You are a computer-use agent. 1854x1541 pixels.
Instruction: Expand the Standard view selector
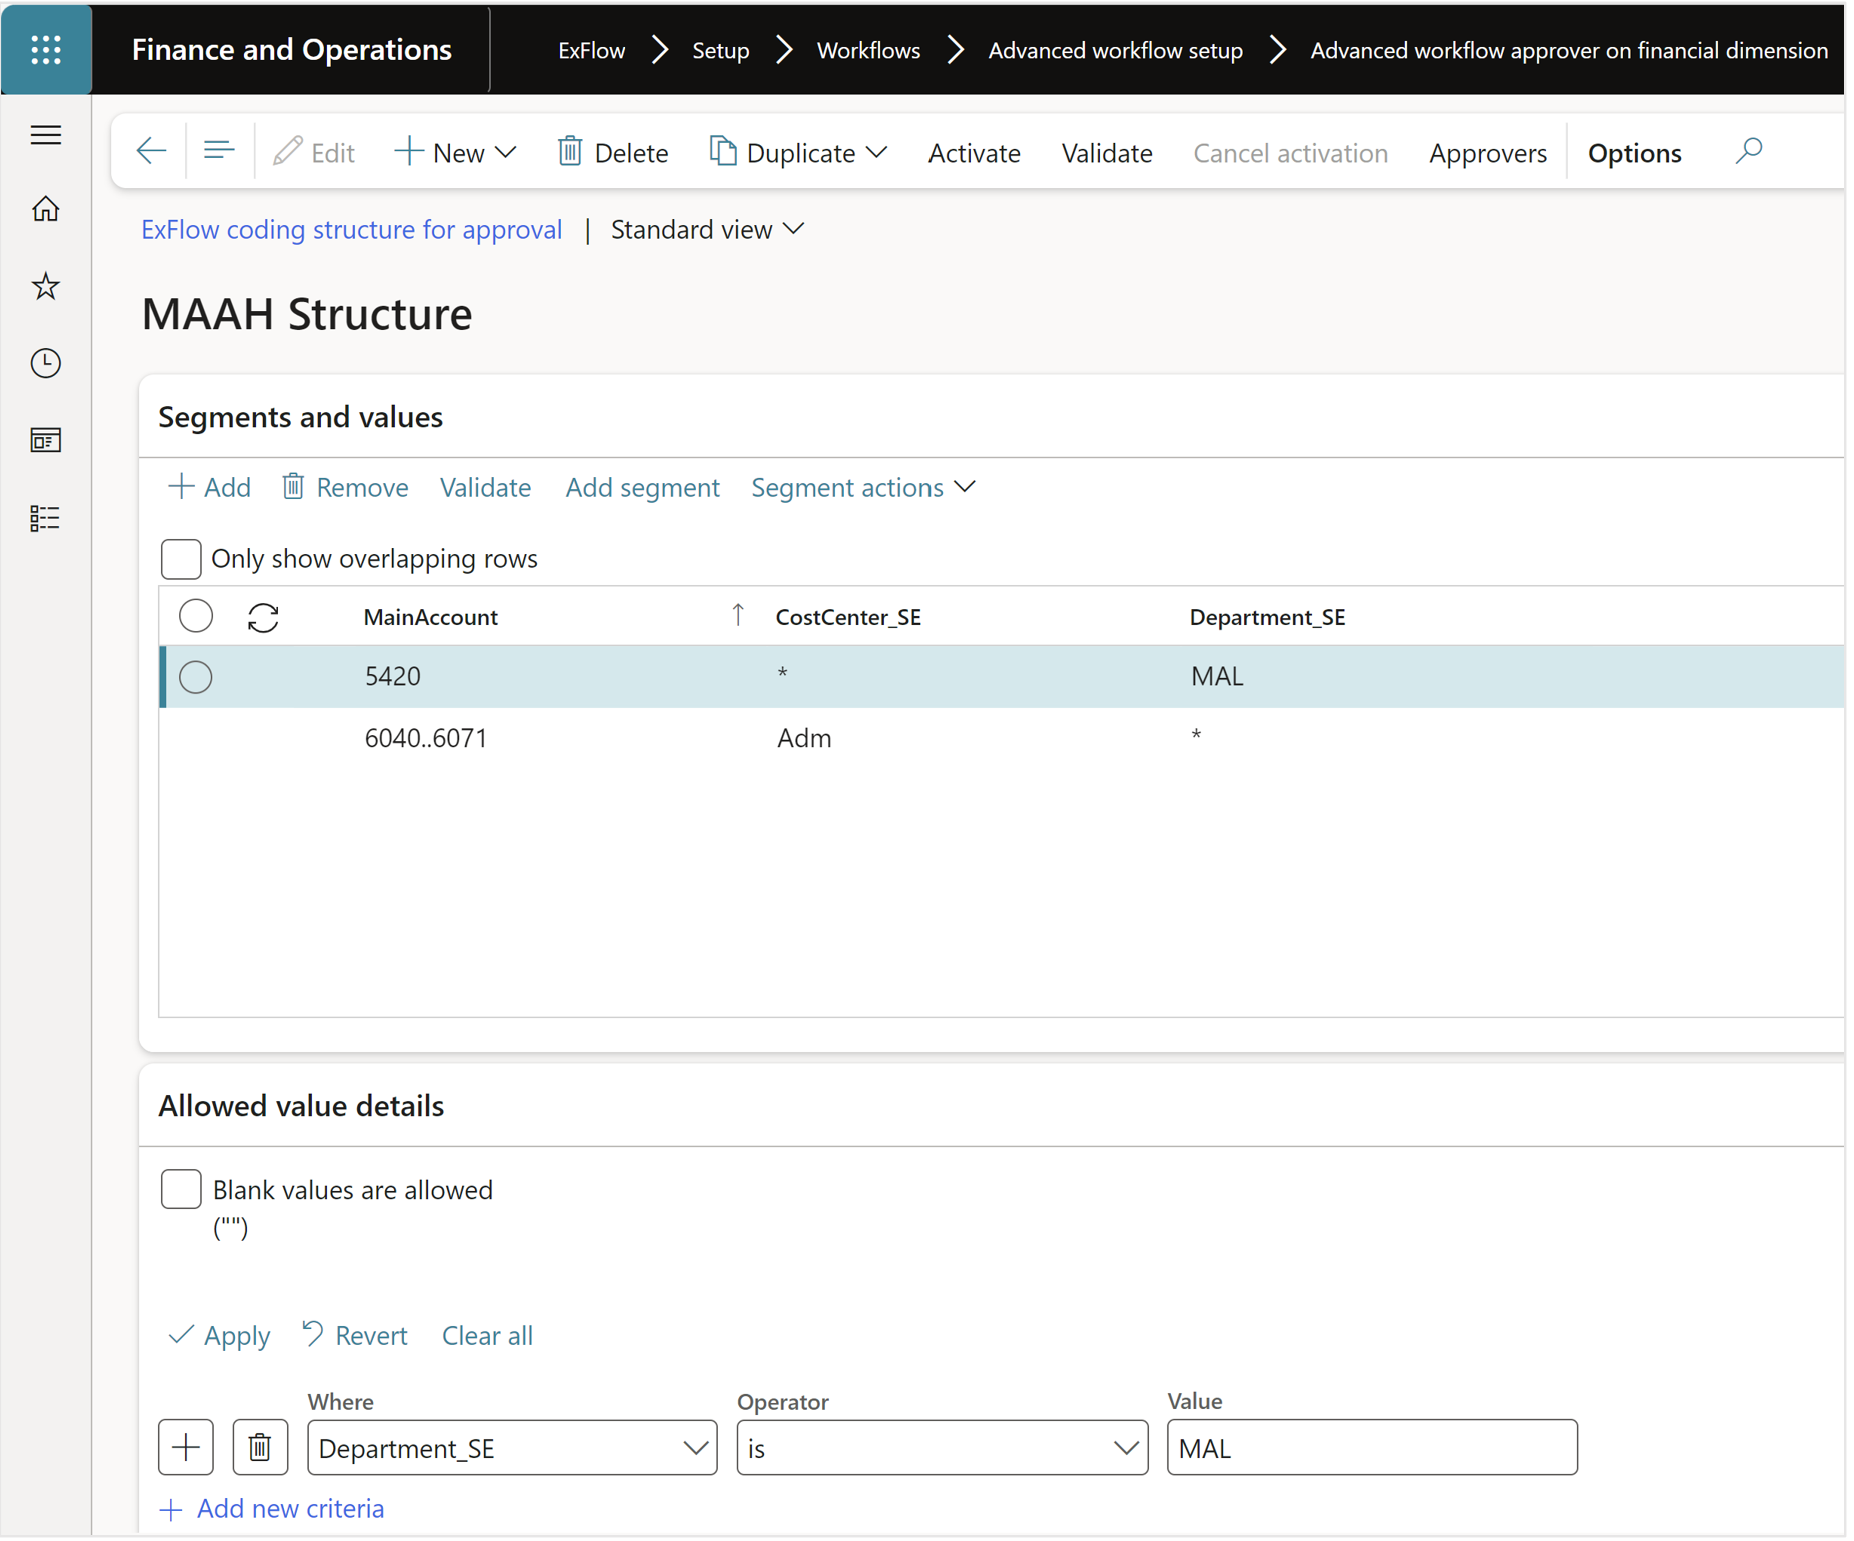[708, 230]
